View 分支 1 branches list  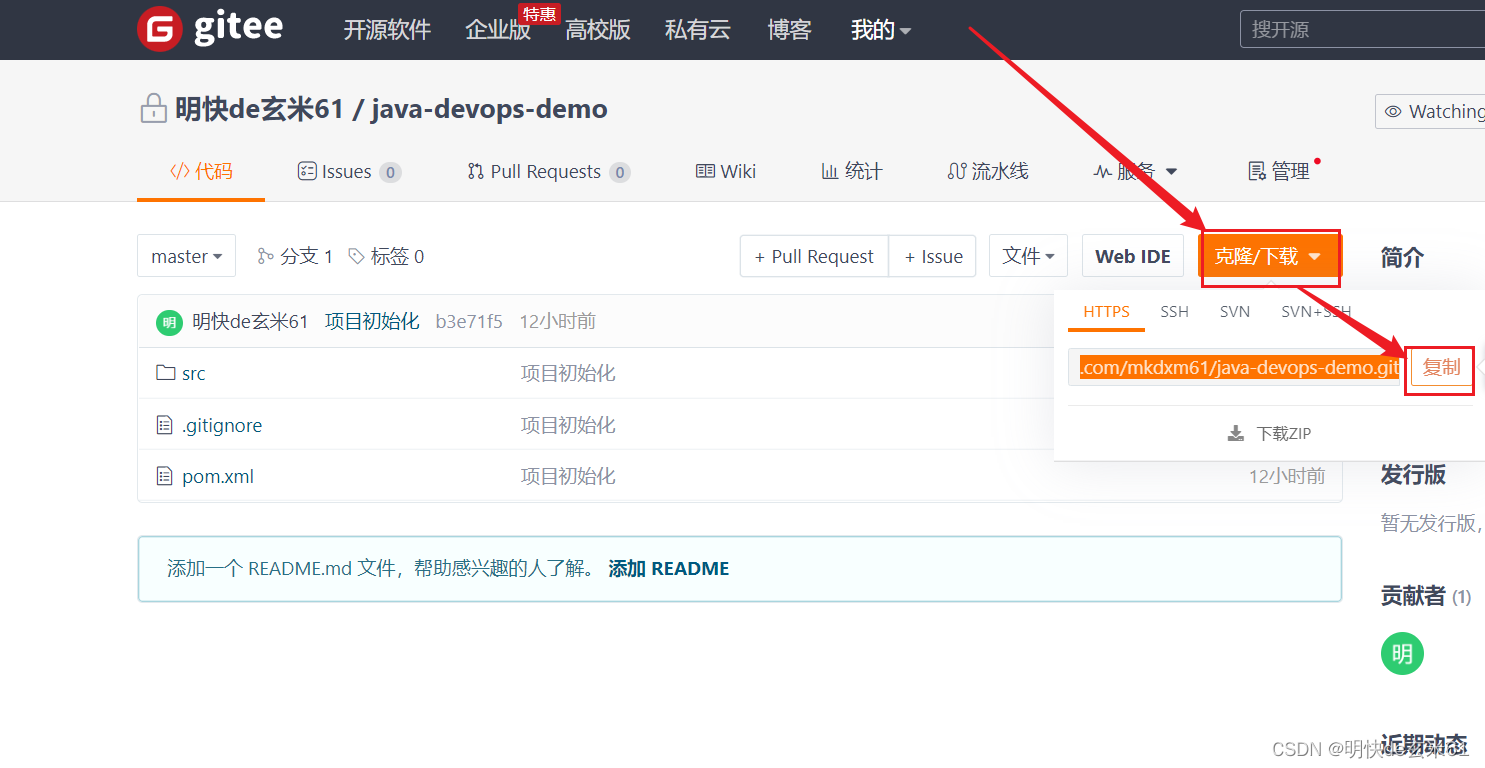[x=295, y=257]
